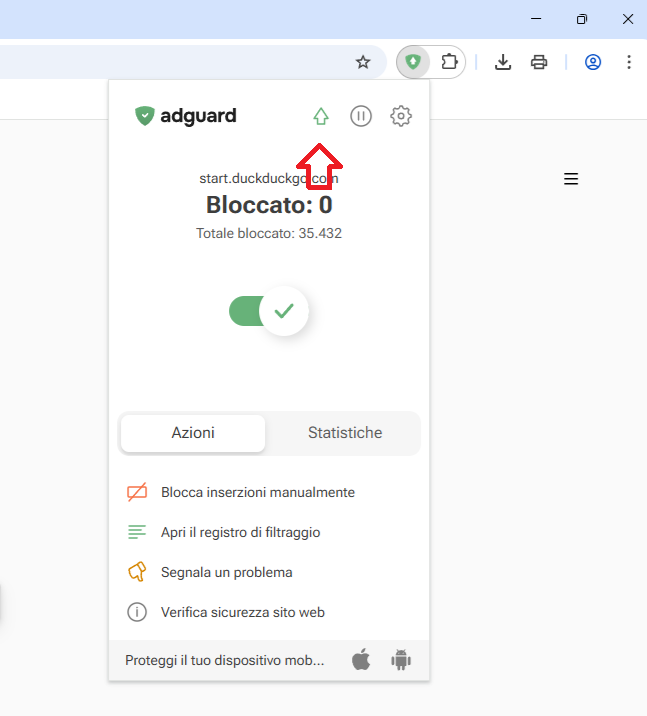Minimize the browser window
The height and width of the screenshot is (716, 647).
(x=536, y=19)
